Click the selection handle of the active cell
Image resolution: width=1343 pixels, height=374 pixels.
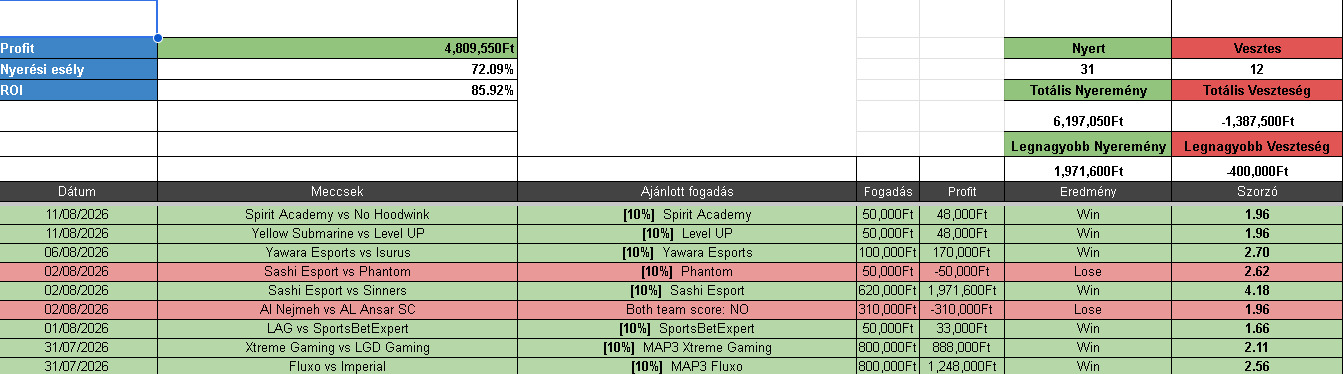point(158,38)
